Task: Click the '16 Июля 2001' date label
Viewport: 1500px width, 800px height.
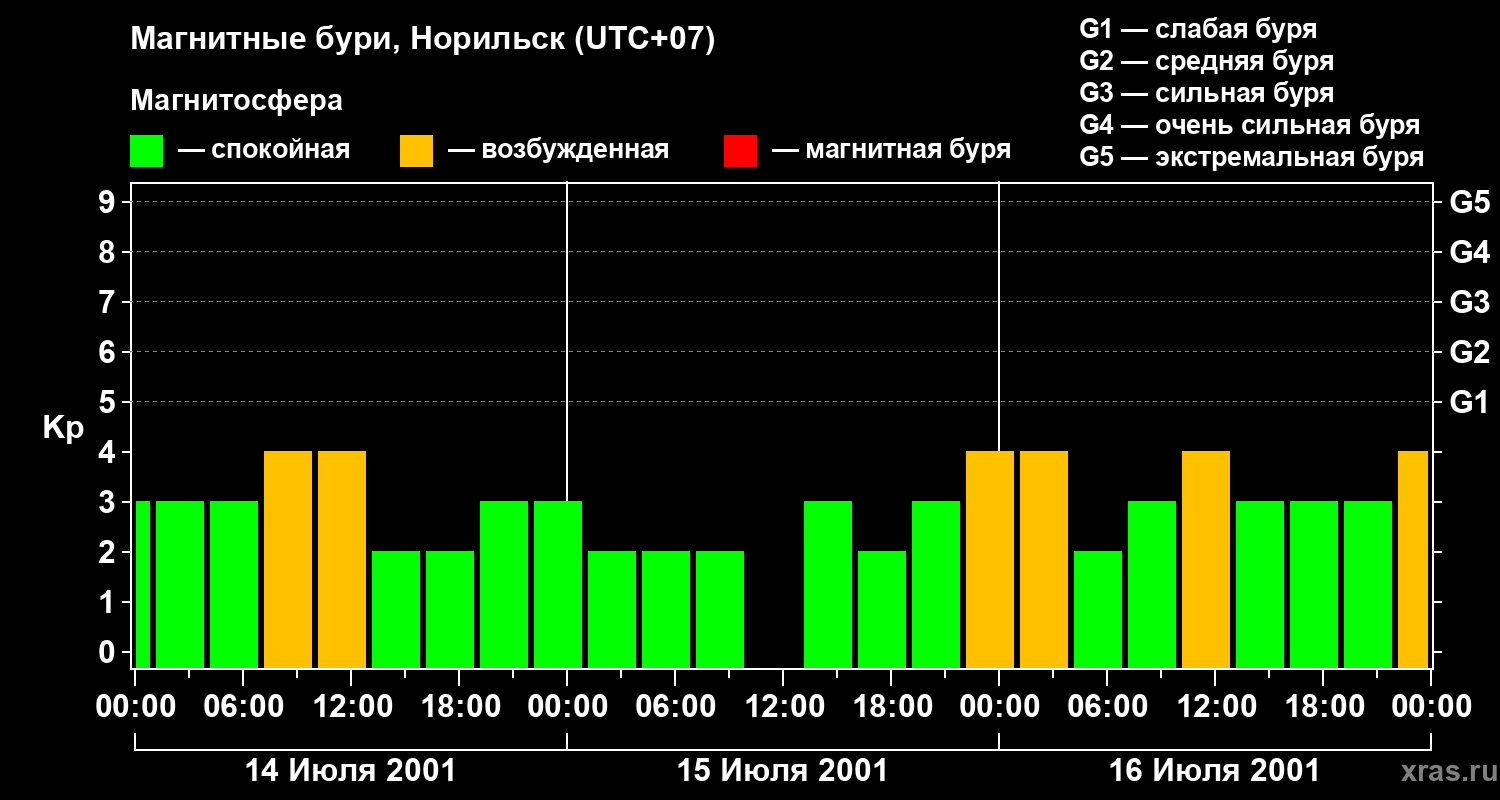Action: point(1215,771)
